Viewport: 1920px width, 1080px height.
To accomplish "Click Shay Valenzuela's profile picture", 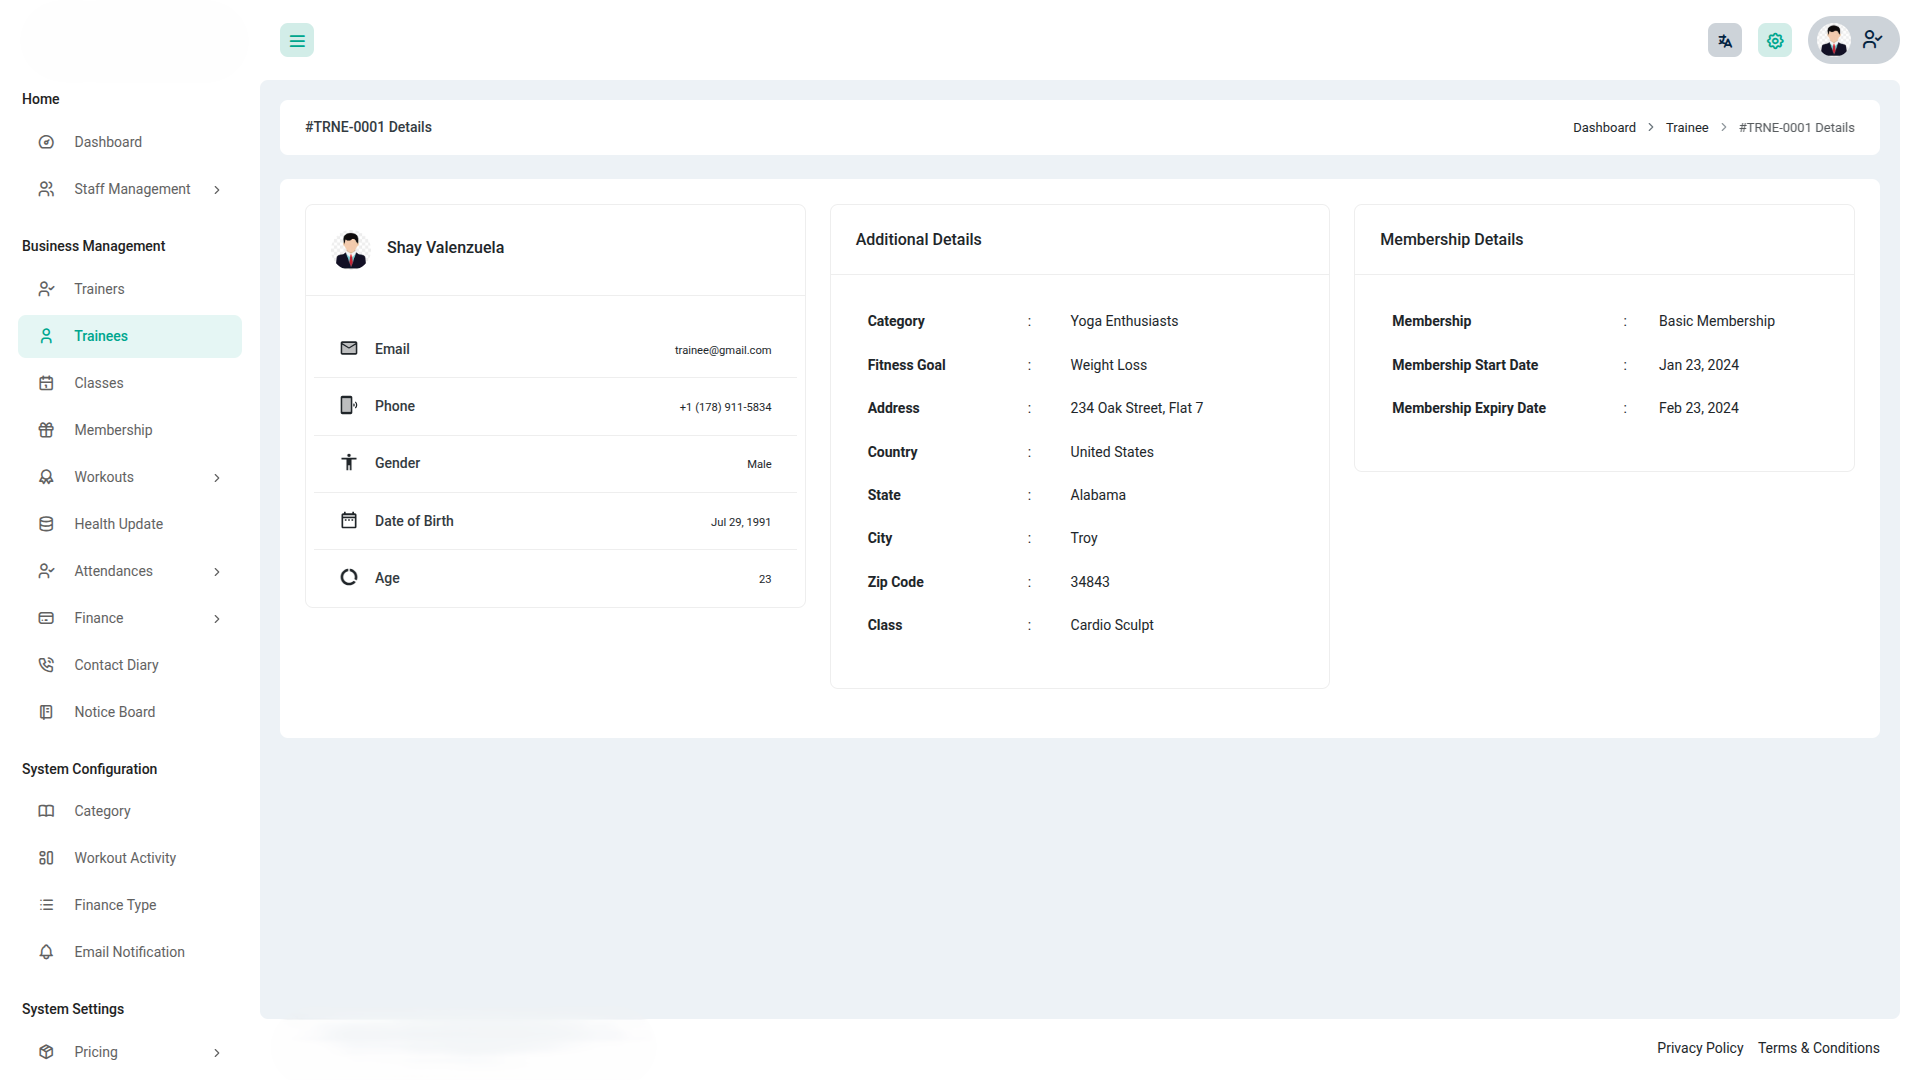I will point(351,249).
